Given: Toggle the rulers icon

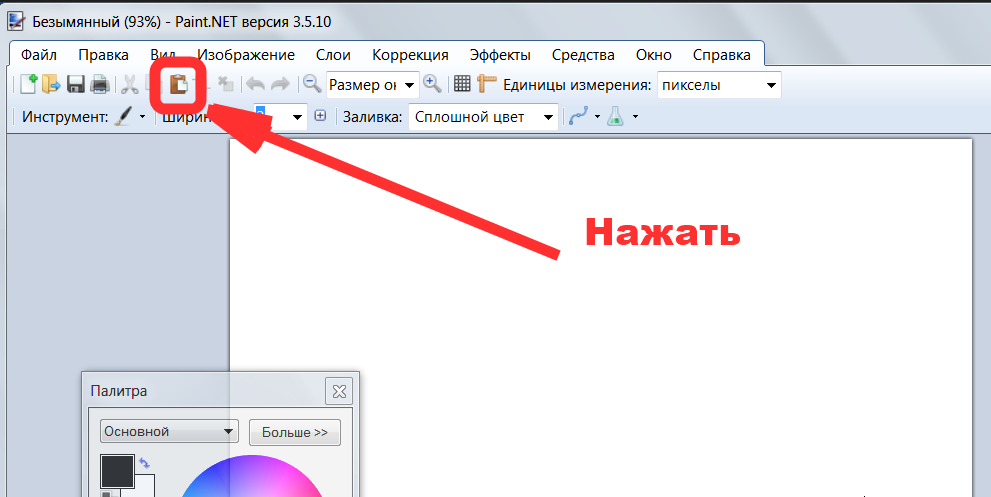Looking at the screenshot, I should [x=487, y=83].
